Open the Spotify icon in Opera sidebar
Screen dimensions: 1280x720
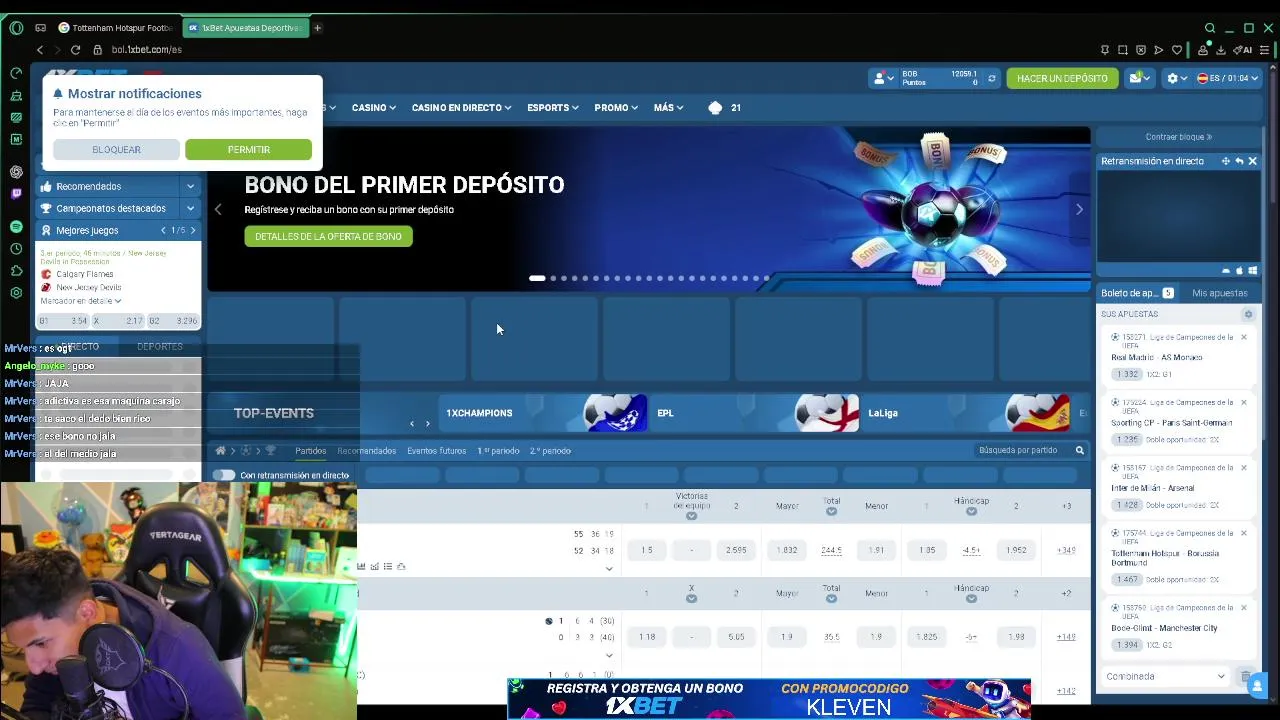[16, 227]
